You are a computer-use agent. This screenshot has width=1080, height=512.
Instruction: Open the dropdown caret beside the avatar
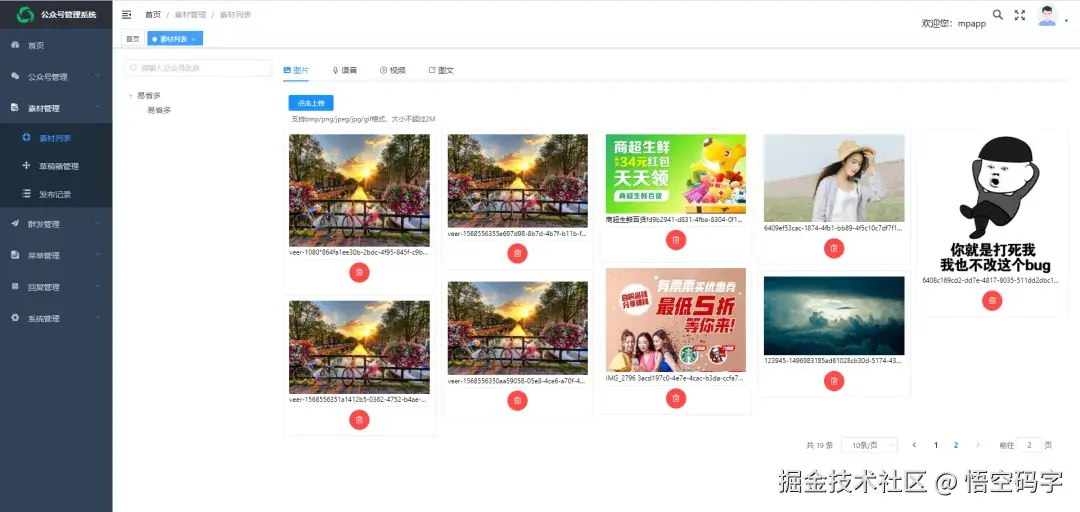pos(1066,21)
